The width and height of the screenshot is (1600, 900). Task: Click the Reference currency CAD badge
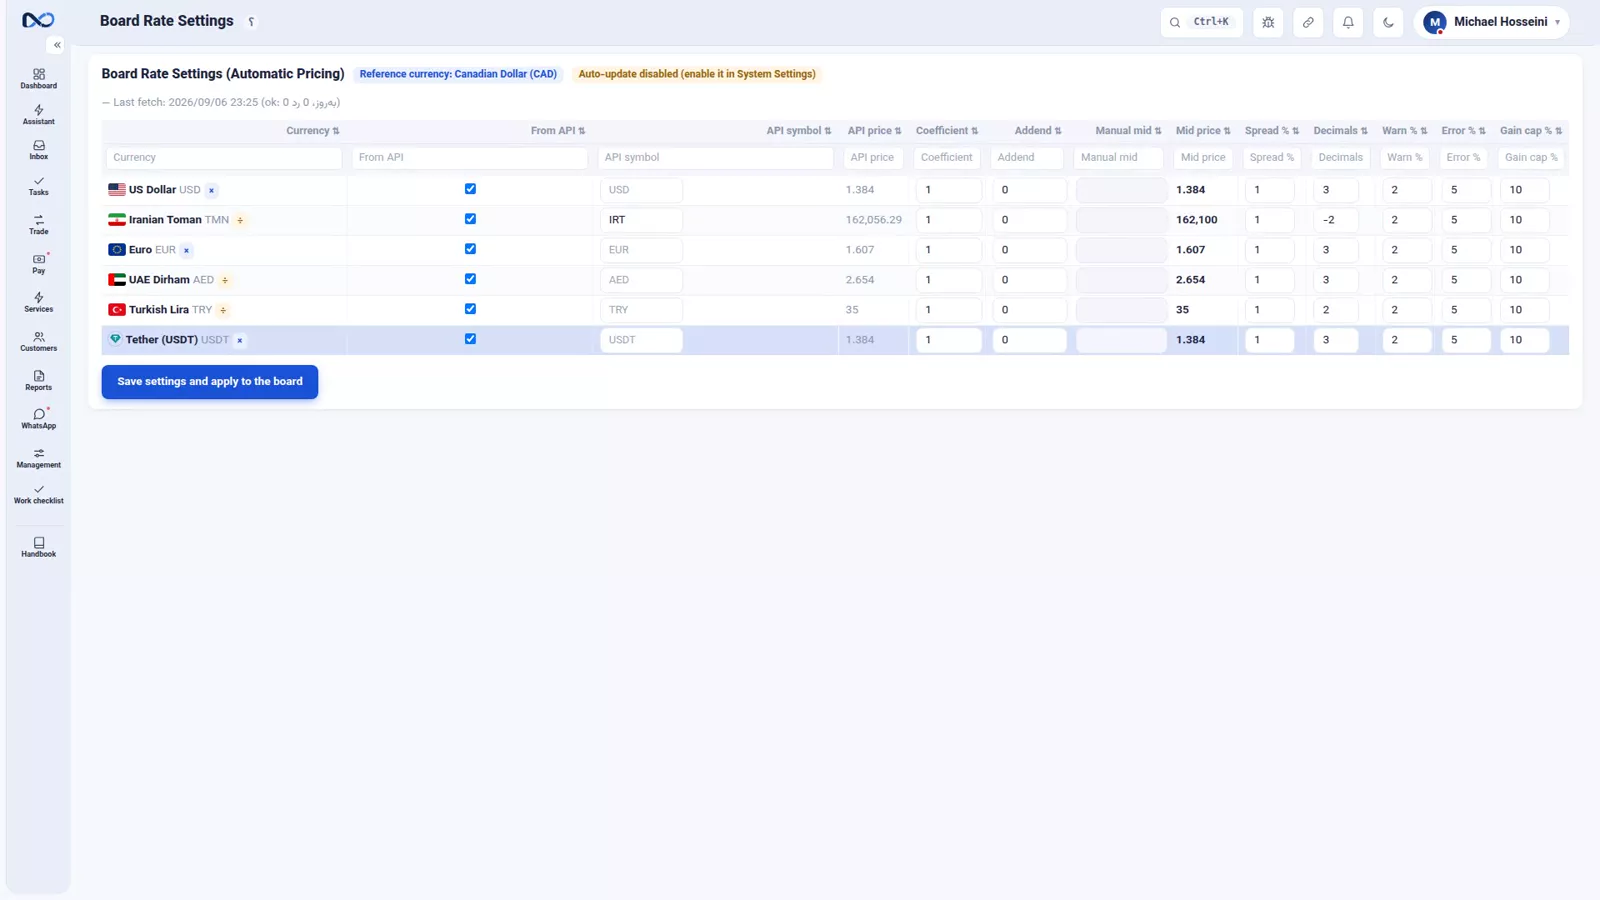[x=458, y=74]
